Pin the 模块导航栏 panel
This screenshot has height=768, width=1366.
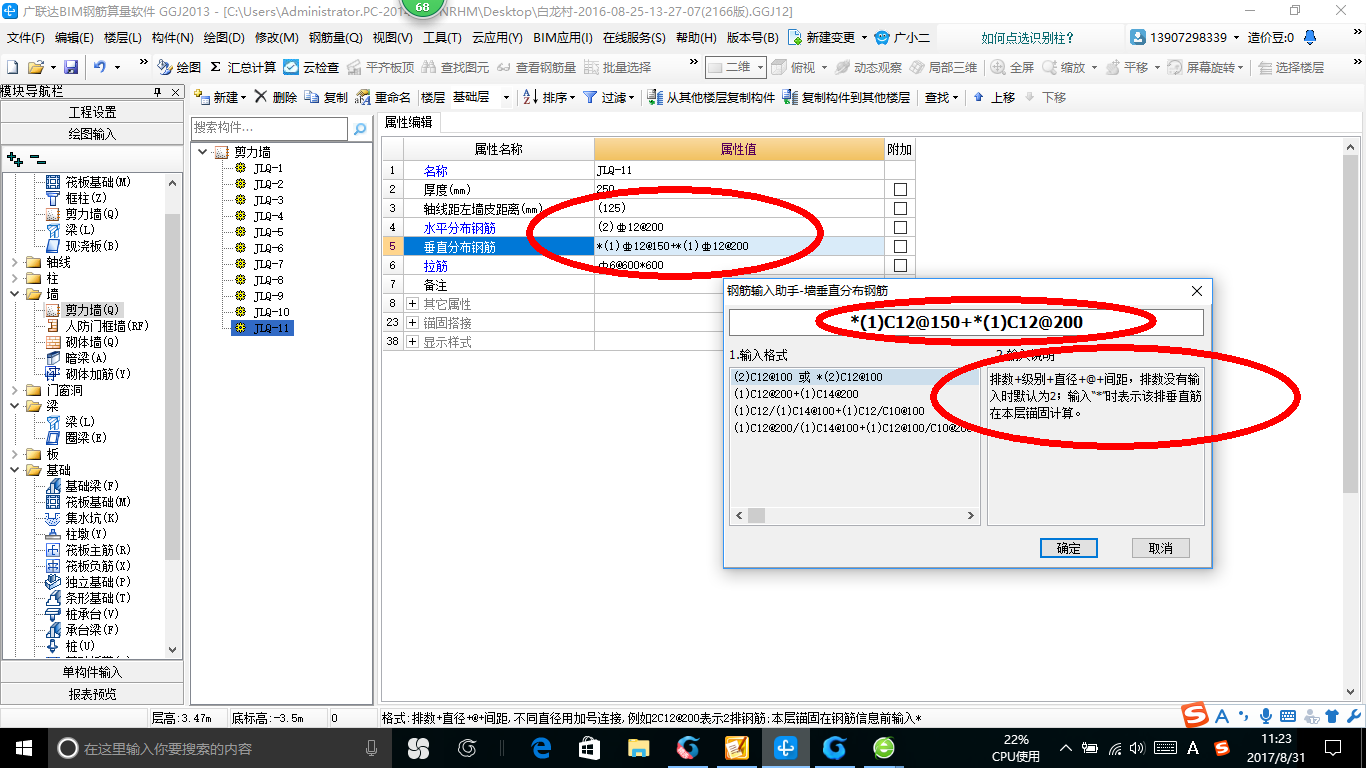tap(157, 92)
